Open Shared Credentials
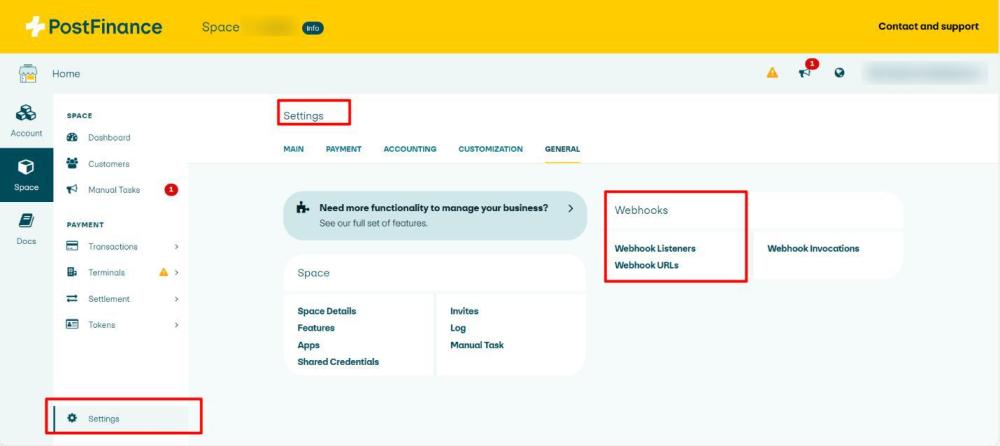 [338, 361]
